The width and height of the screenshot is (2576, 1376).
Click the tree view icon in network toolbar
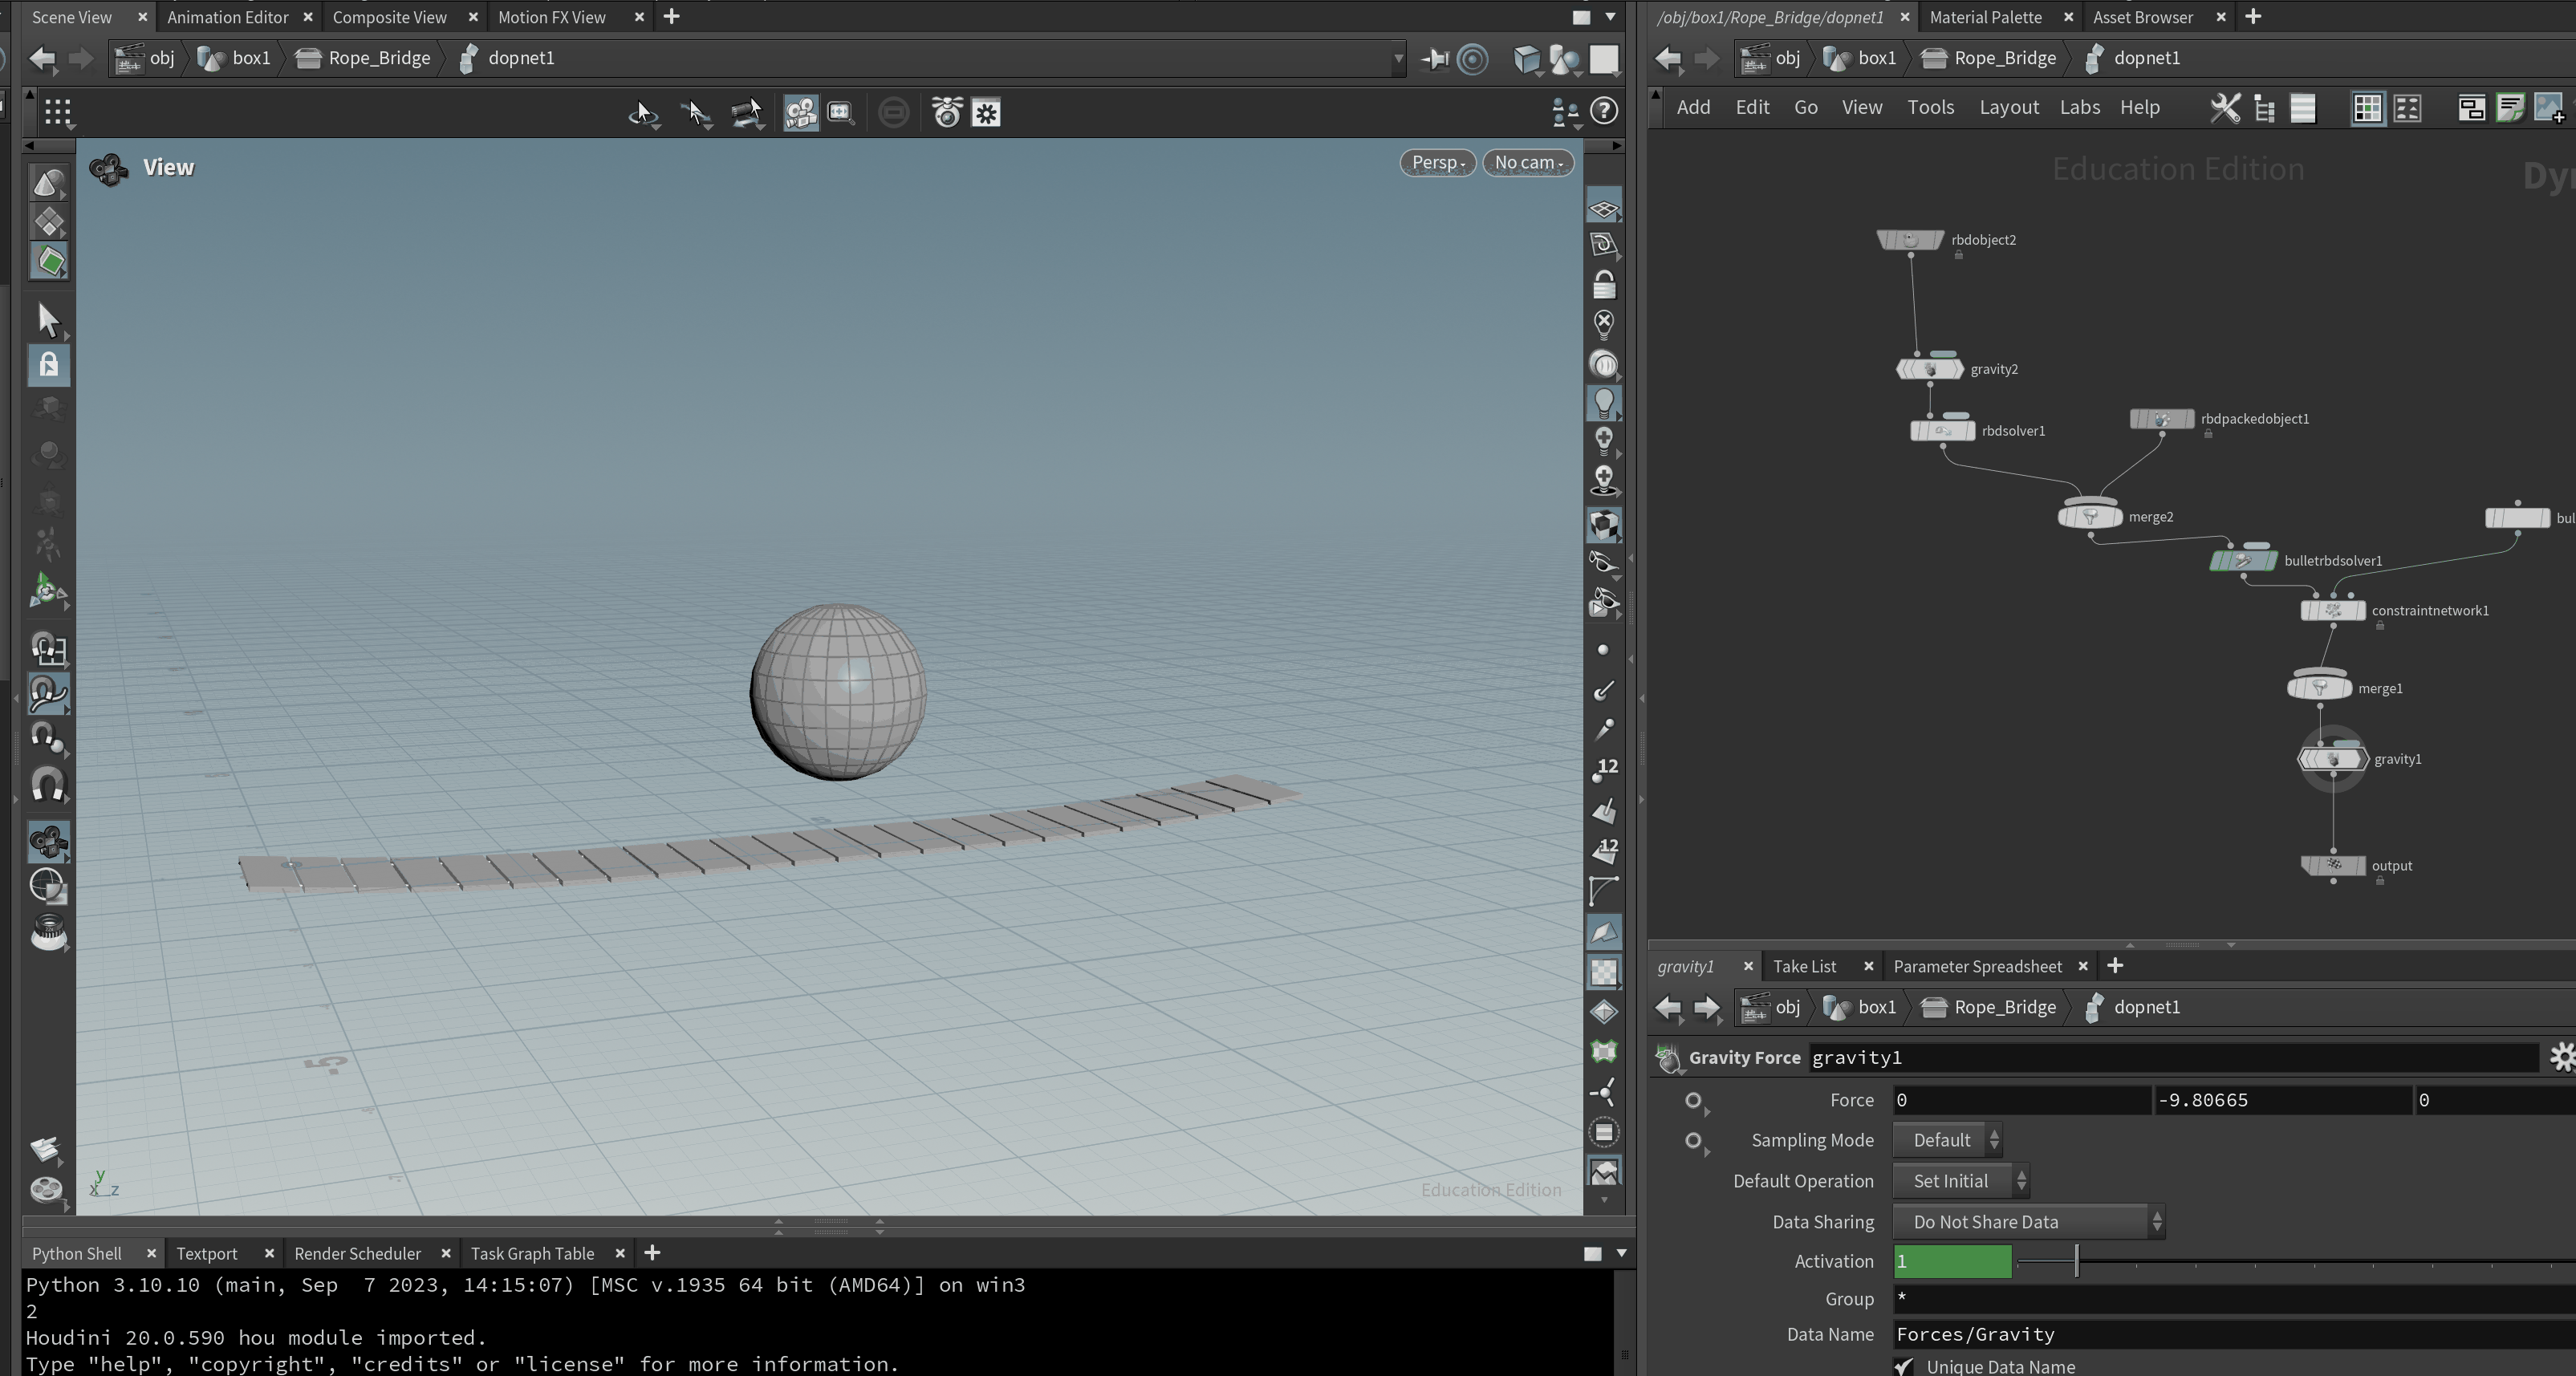coord(2265,108)
